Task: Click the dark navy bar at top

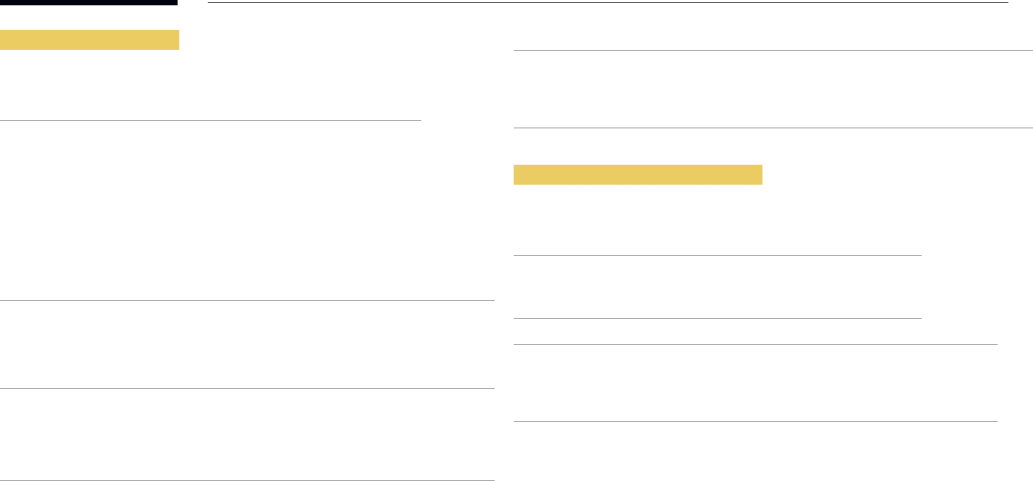Action: point(89,2)
